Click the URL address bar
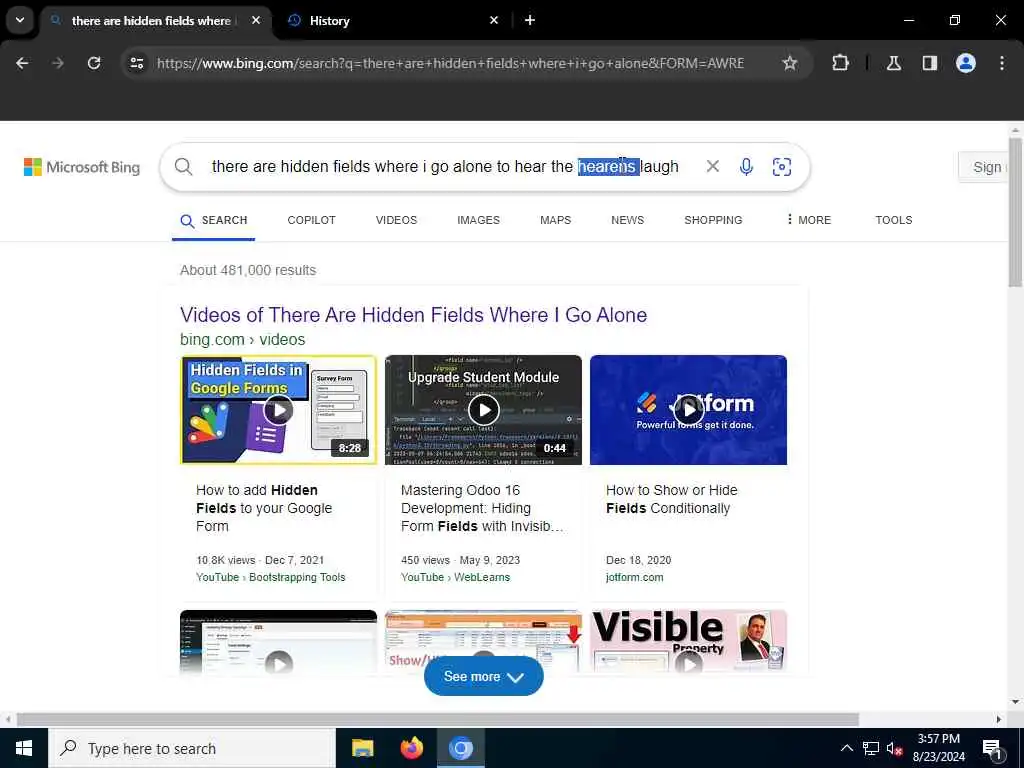The width and height of the screenshot is (1024, 768). point(449,63)
